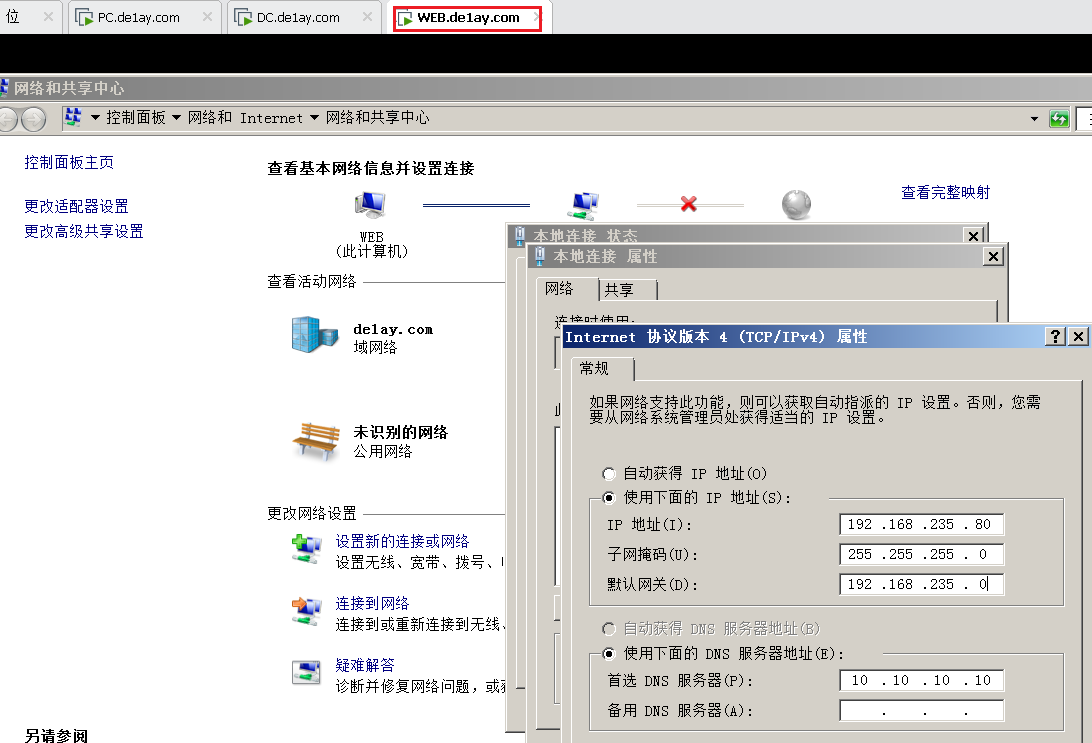The height and width of the screenshot is (743, 1092).
Task: Open 更改适配器设置 link
Action: (76, 206)
